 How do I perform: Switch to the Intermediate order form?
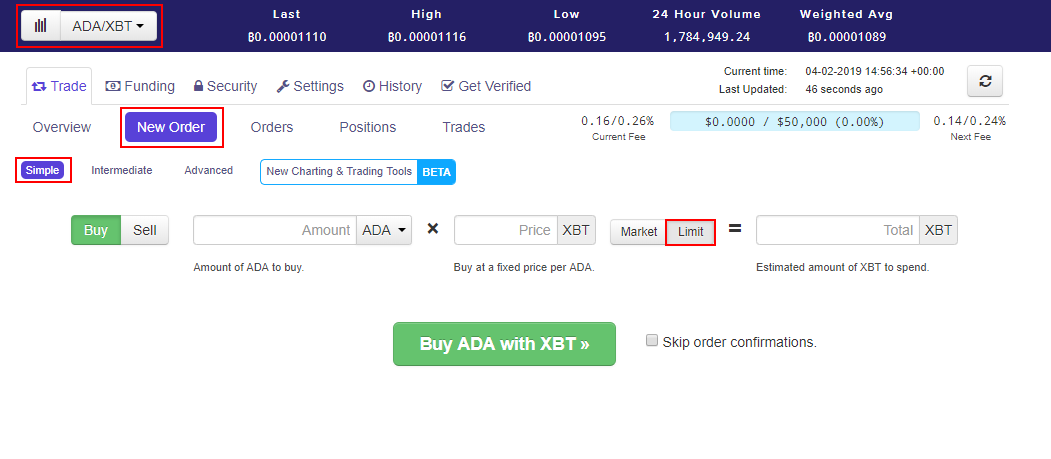tap(122, 170)
